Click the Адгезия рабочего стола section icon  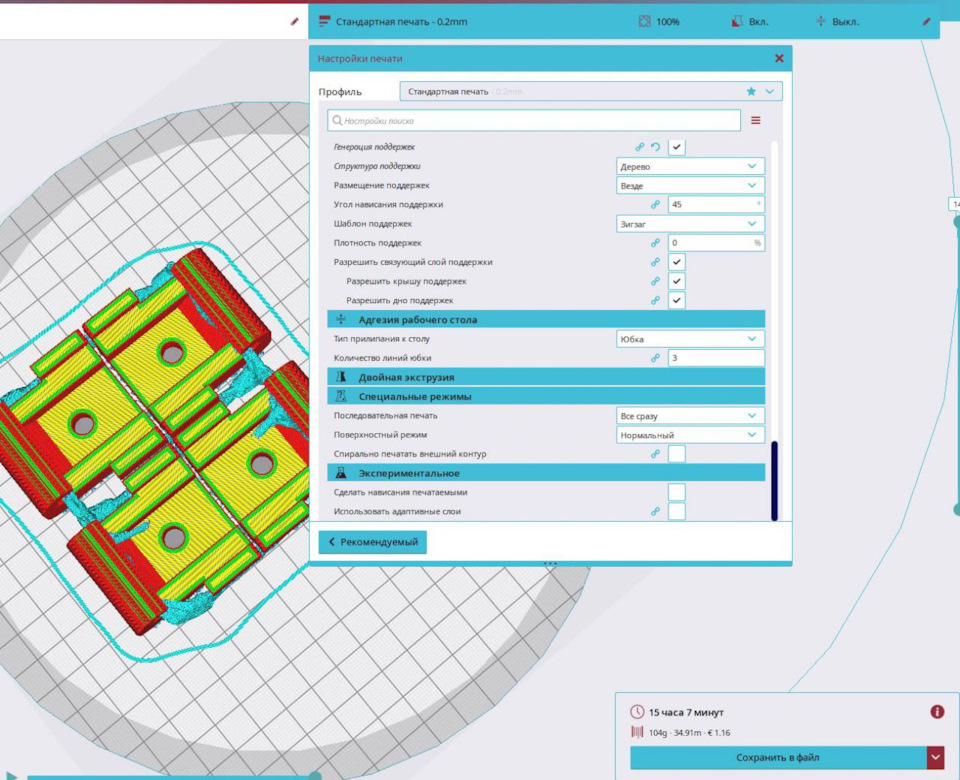tap(341, 319)
